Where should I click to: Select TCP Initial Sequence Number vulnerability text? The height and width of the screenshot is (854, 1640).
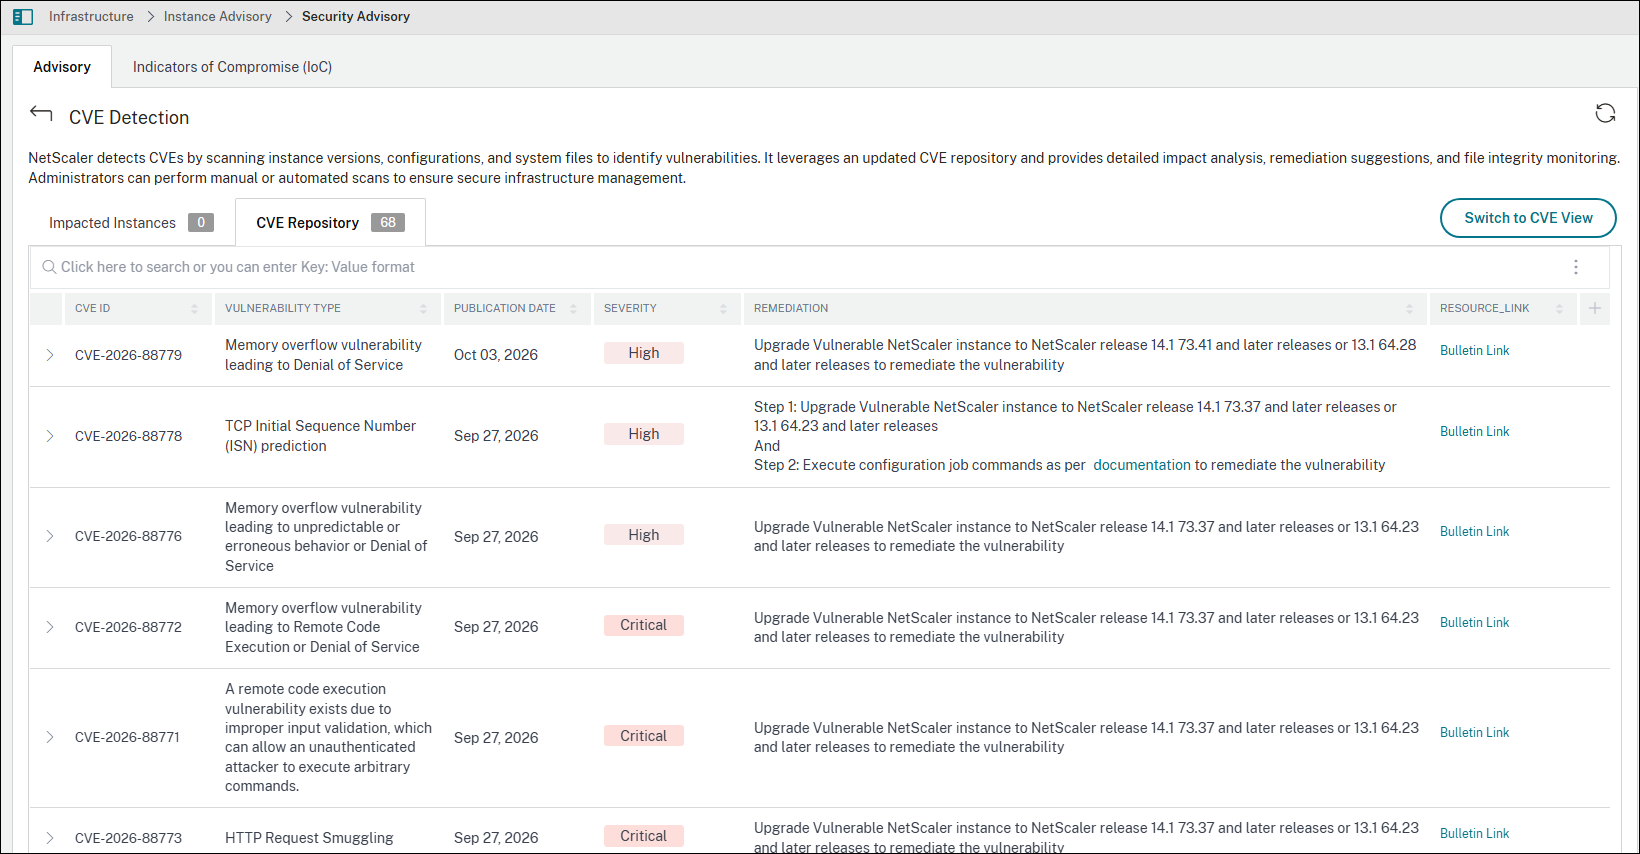320,436
